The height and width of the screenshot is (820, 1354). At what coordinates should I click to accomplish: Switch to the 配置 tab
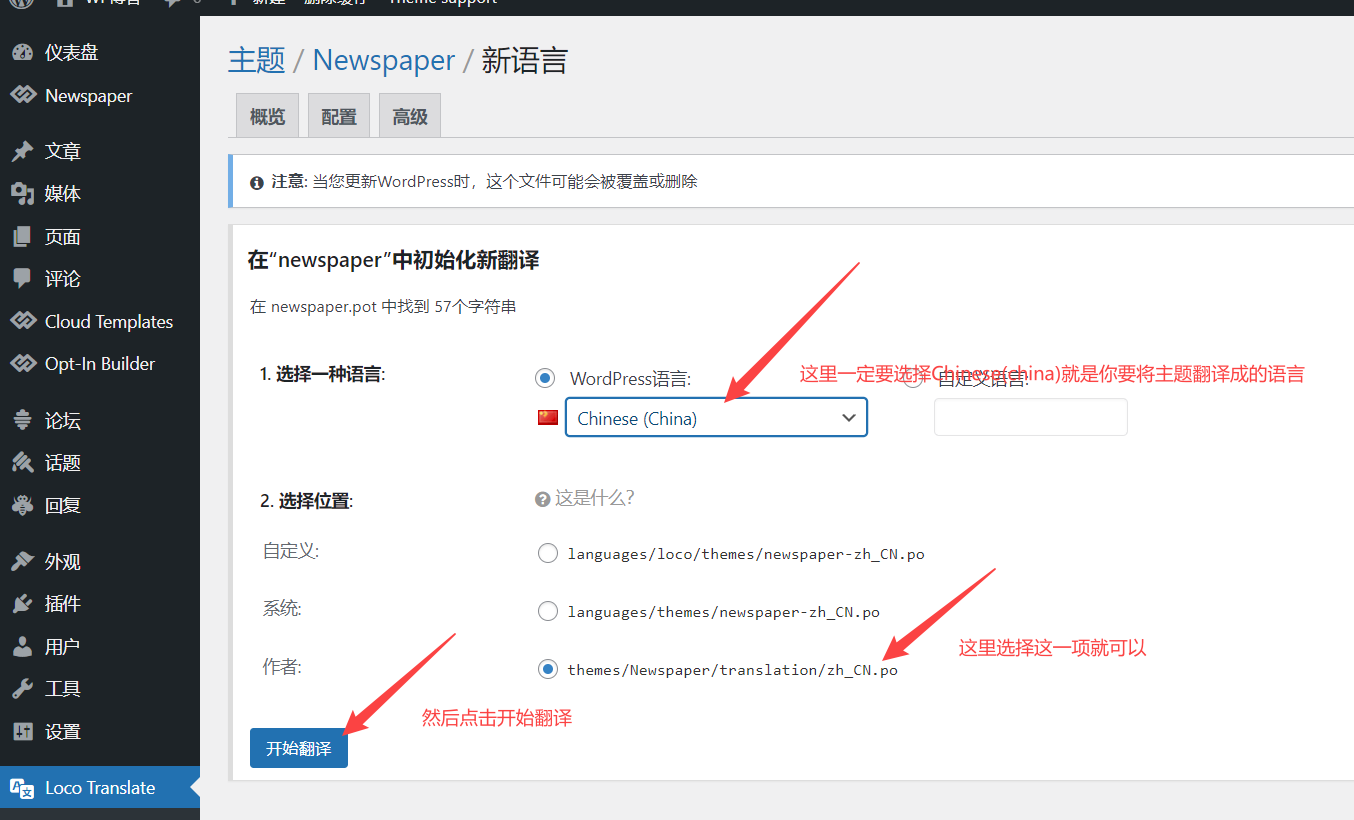point(339,116)
